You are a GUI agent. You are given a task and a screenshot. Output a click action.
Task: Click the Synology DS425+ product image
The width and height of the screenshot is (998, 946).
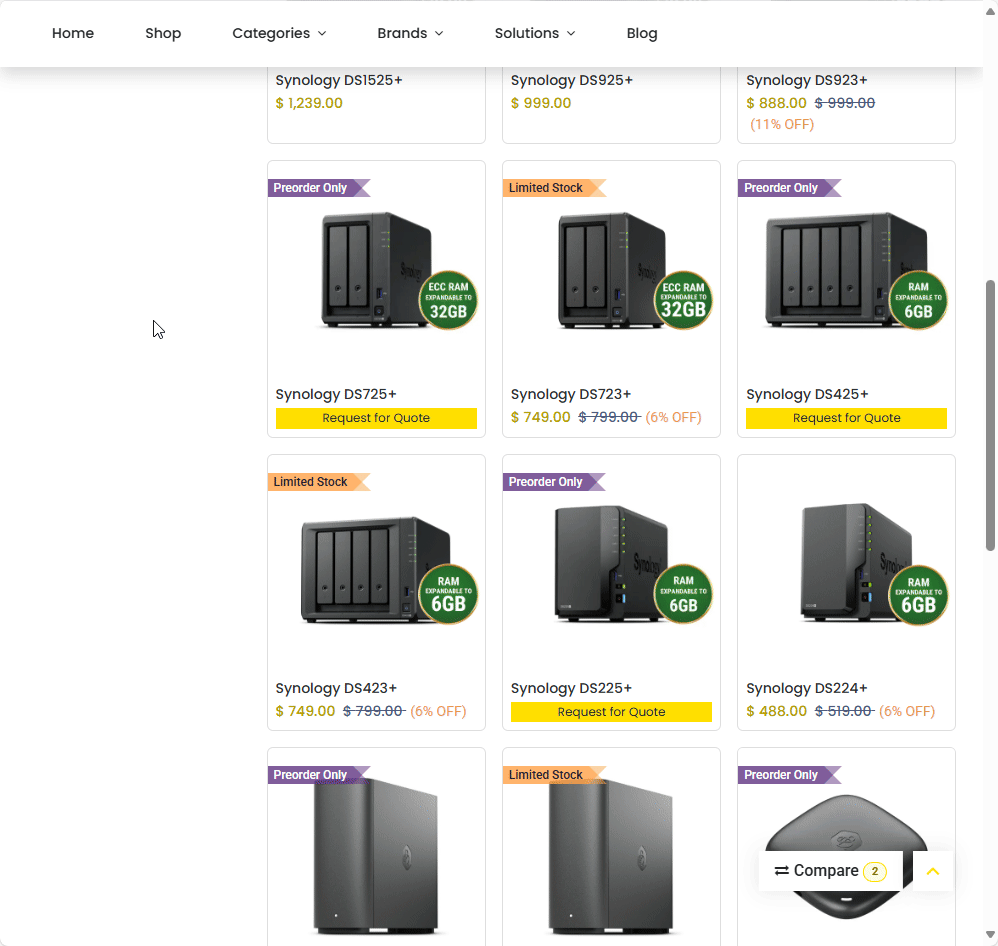click(x=846, y=271)
